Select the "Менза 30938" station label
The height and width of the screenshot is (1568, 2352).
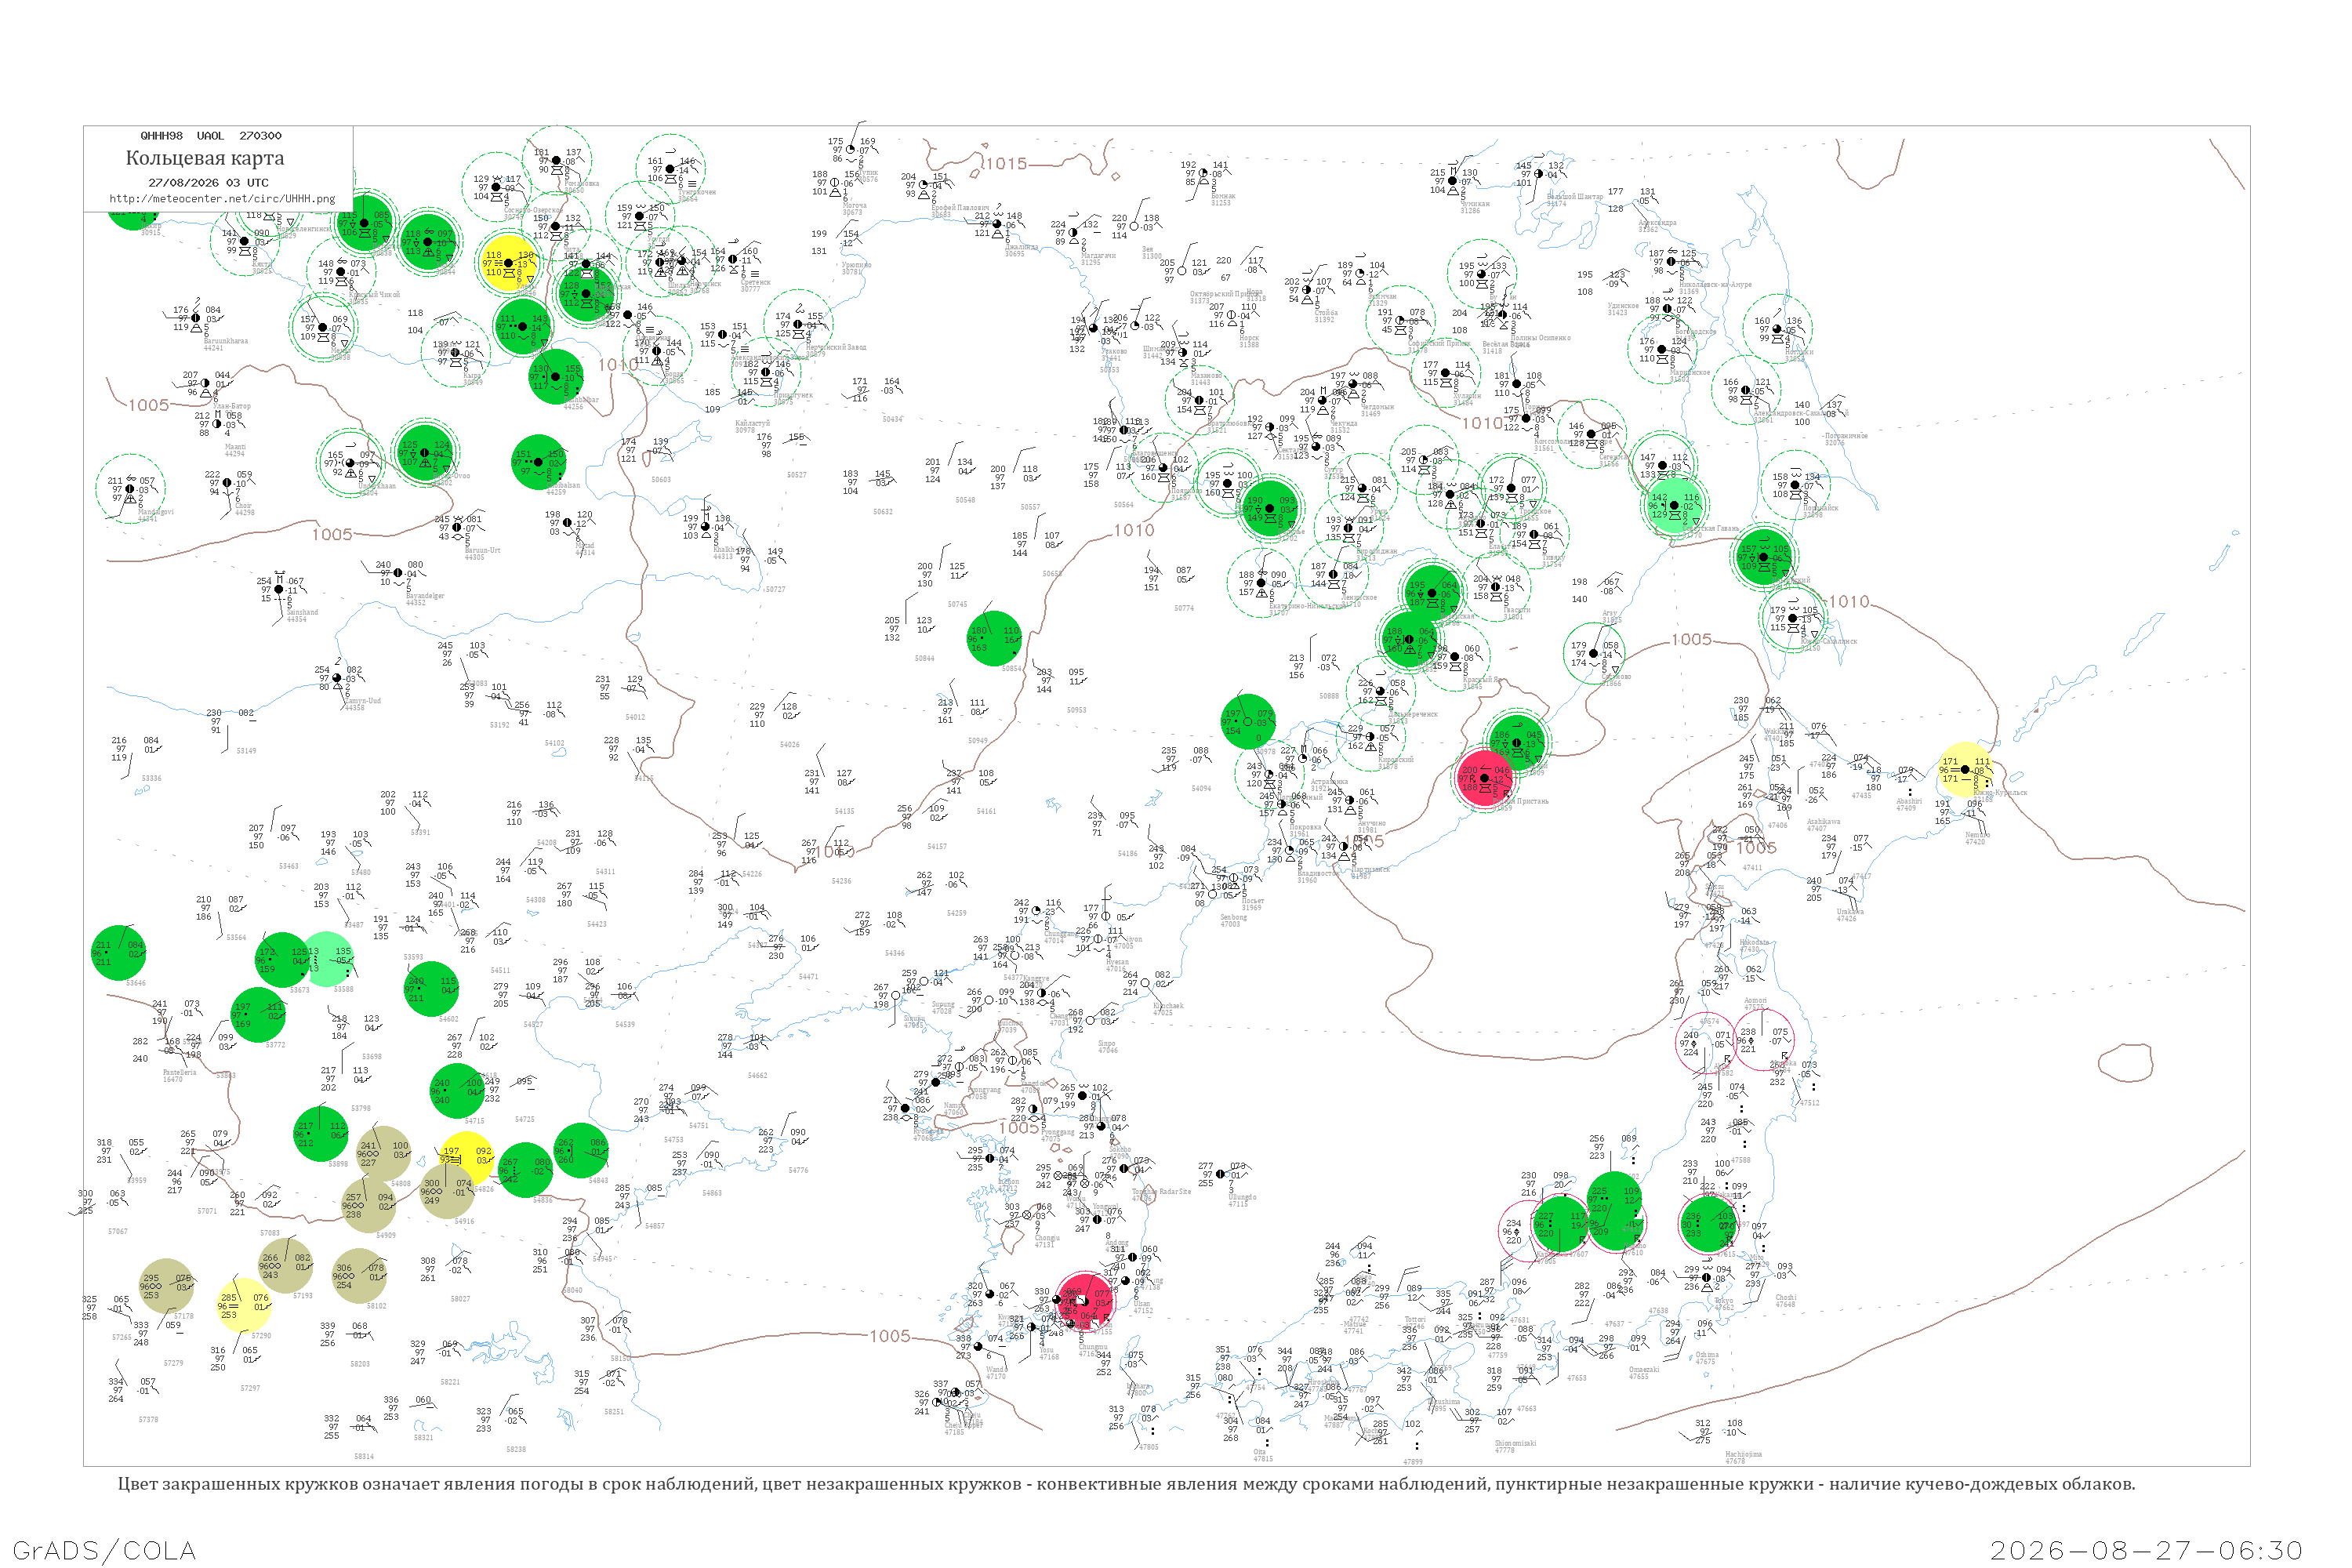[340, 353]
